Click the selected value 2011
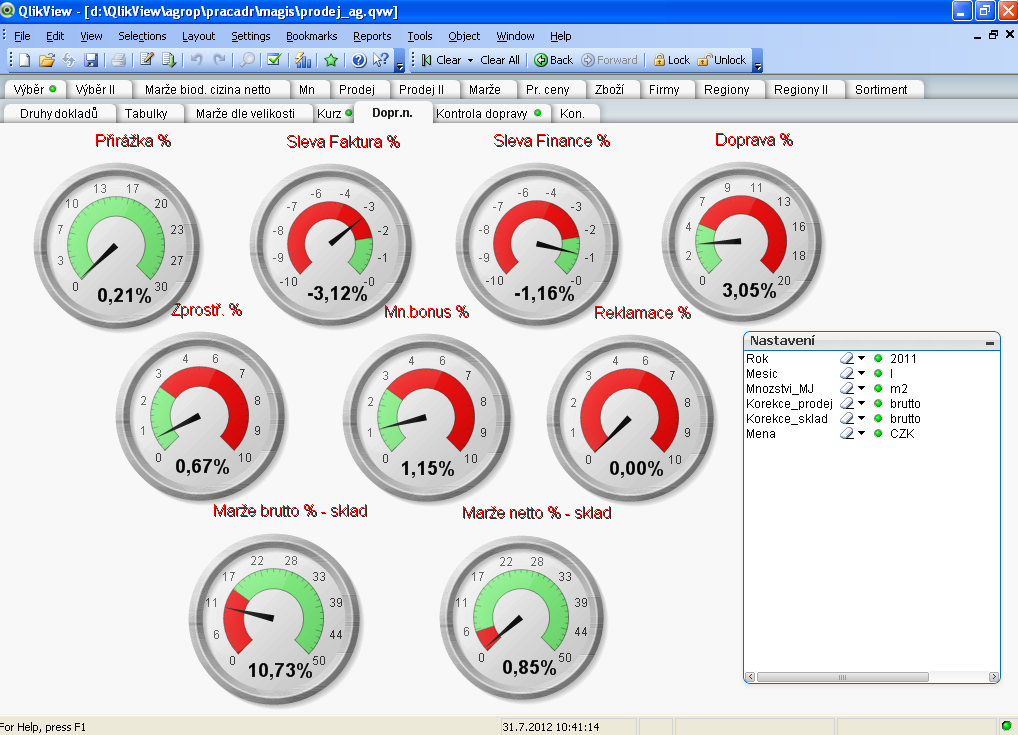1018x735 pixels. pos(903,358)
